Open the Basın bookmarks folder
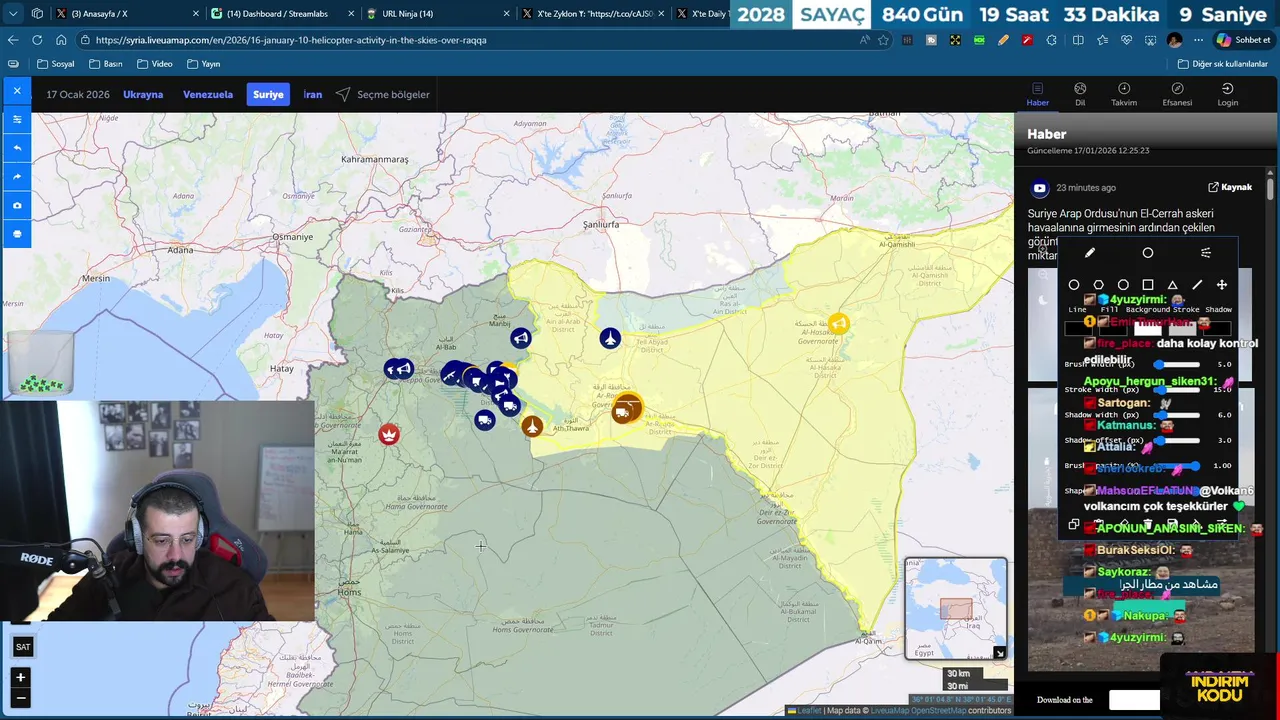 pyautogui.click(x=106, y=64)
